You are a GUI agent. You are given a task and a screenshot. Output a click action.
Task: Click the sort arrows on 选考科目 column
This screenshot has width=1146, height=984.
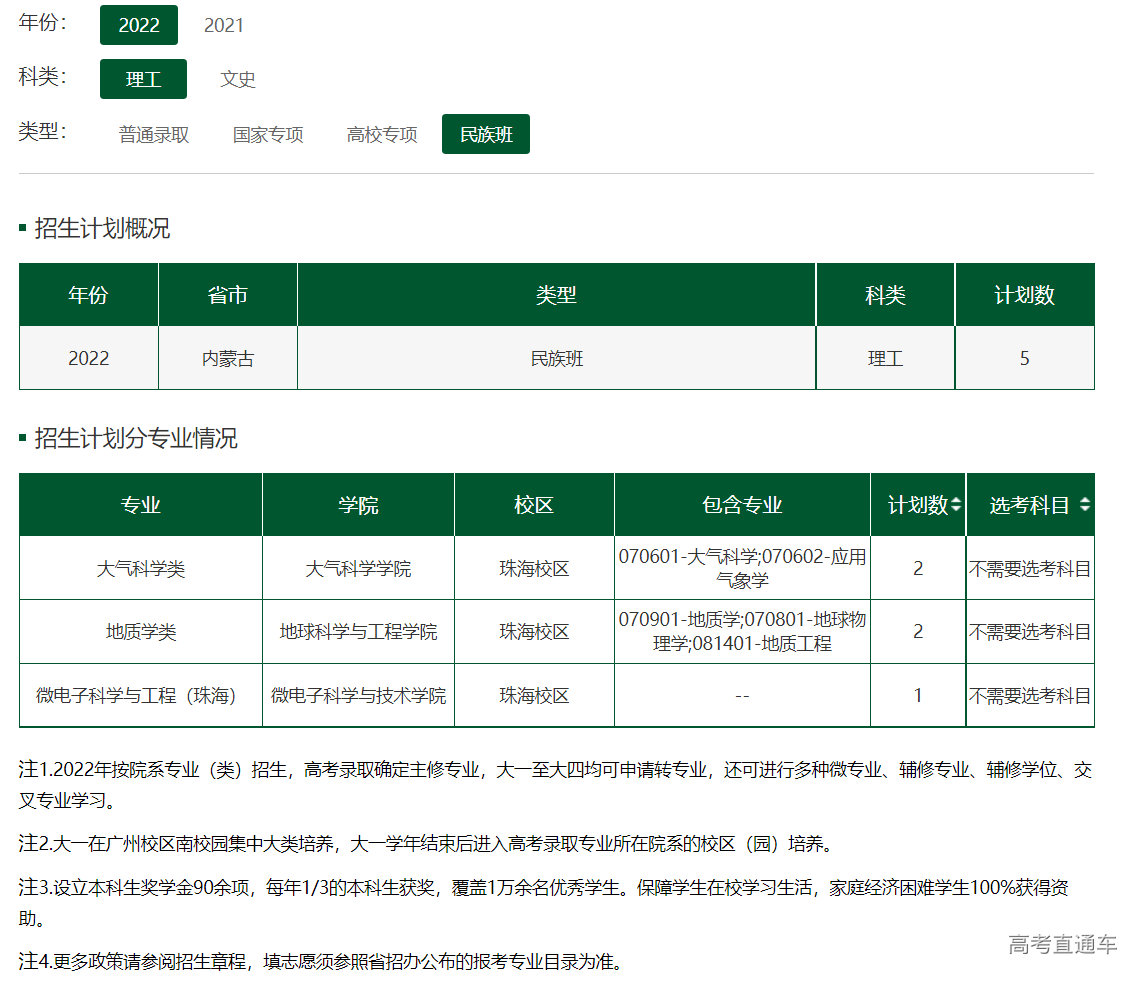tap(1086, 505)
